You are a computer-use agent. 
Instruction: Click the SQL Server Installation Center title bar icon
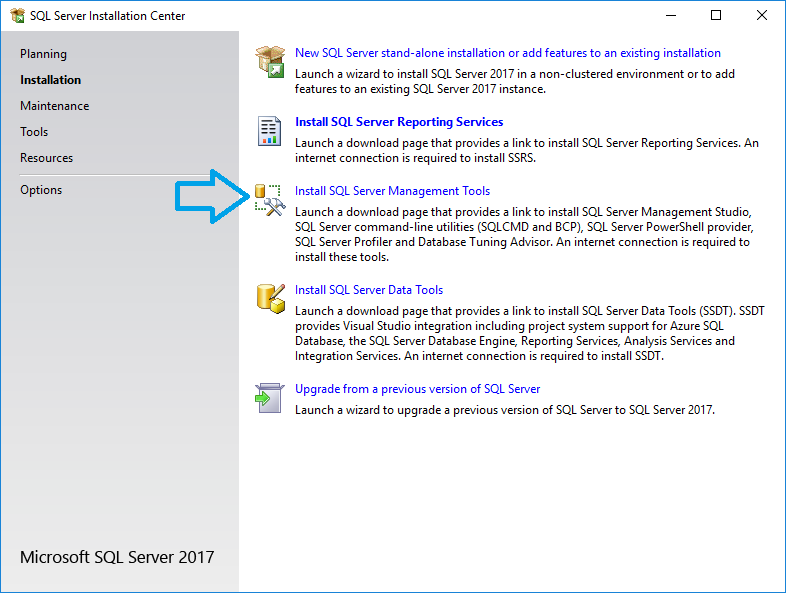coord(17,16)
